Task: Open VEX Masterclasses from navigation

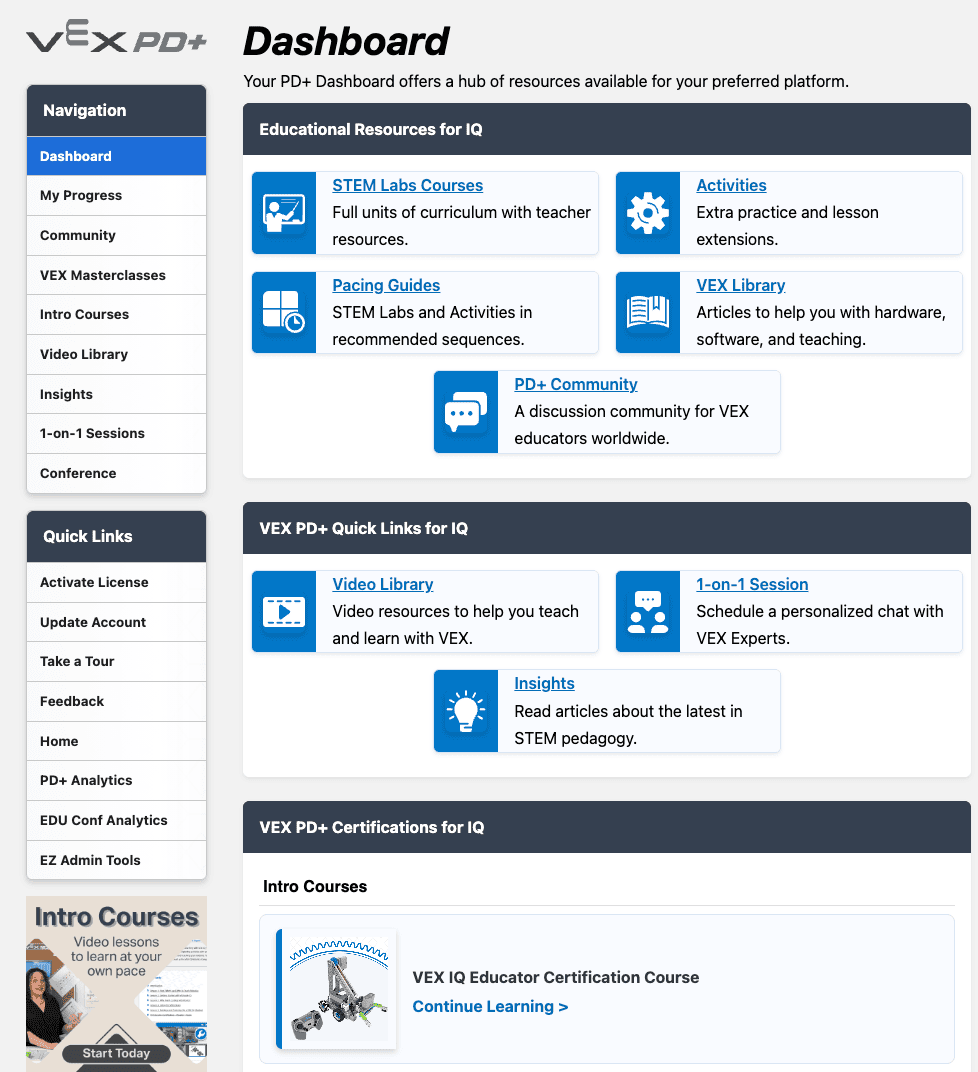Action: coord(101,275)
